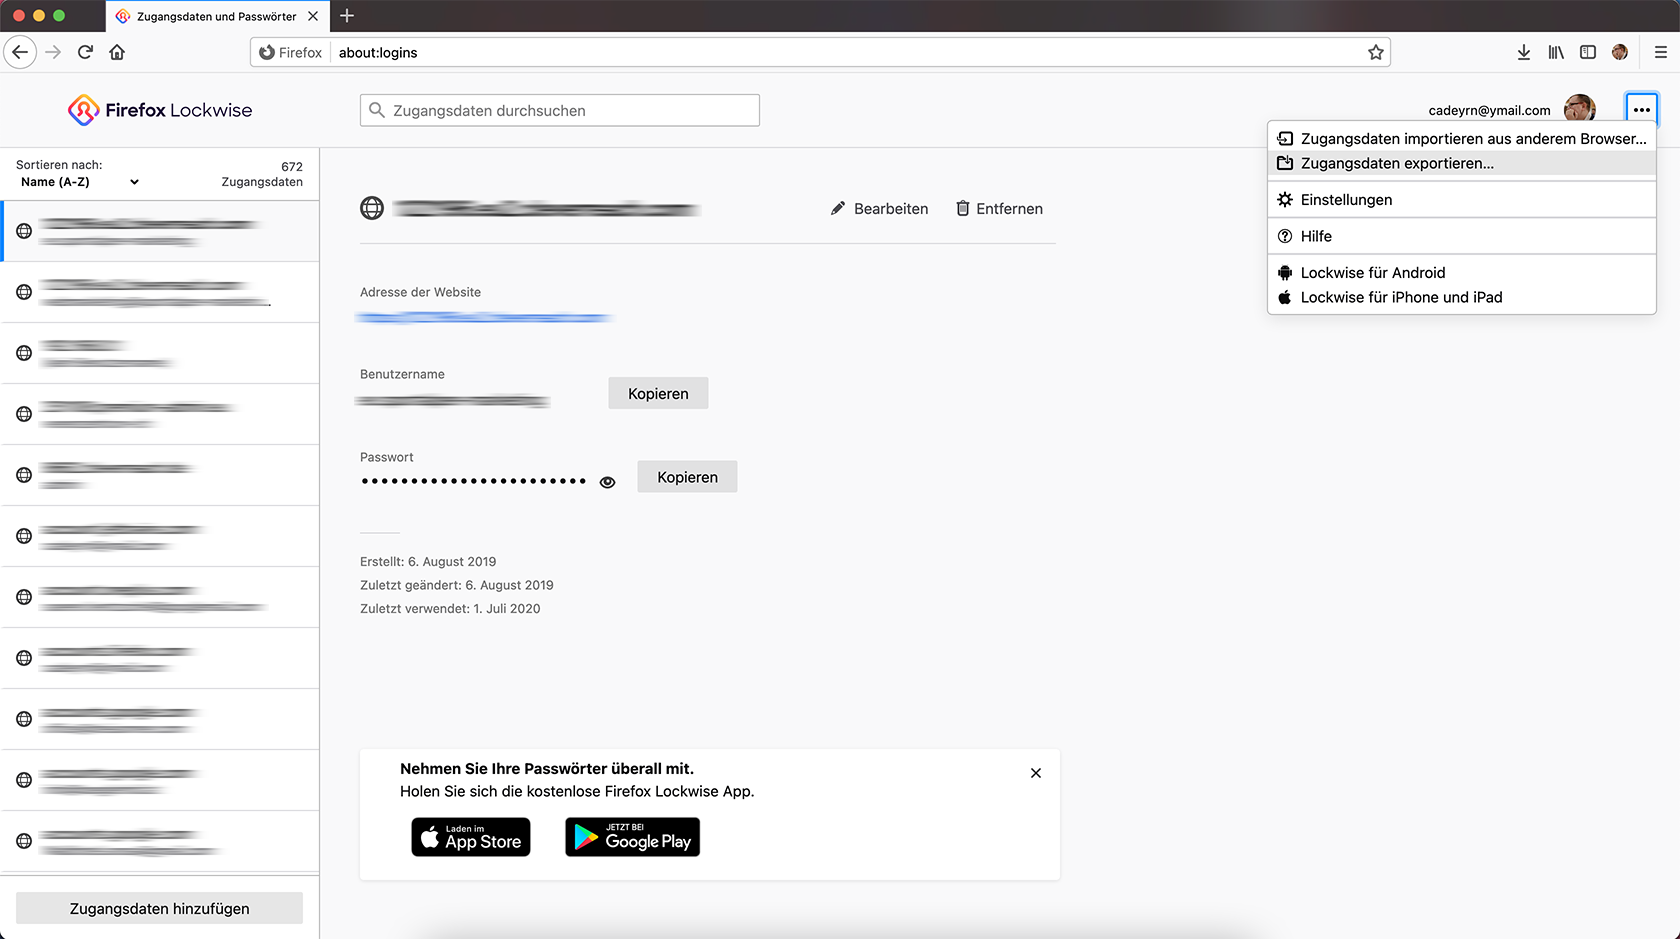Toggle the sidebar icon in the toolbar
1680x939 pixels.
[x=1588, y=52]
